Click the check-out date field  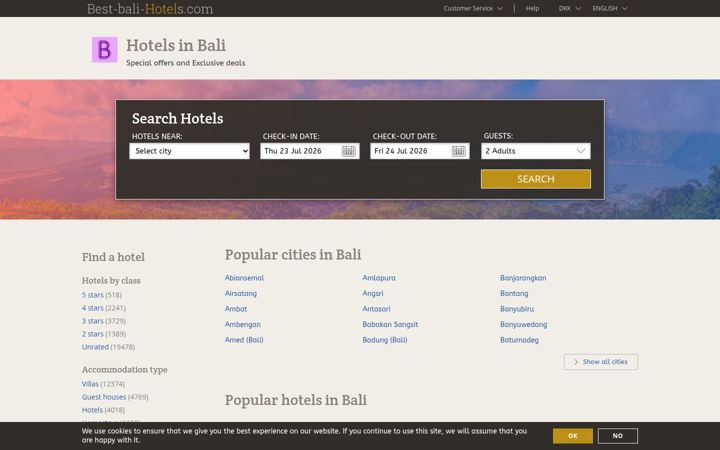pos(420,151)
